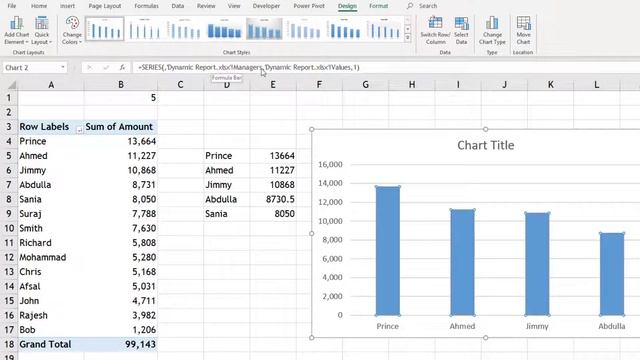640x360 pixels.
Task: Apply the second chart style thumbnail
Action: coord(144,29)
